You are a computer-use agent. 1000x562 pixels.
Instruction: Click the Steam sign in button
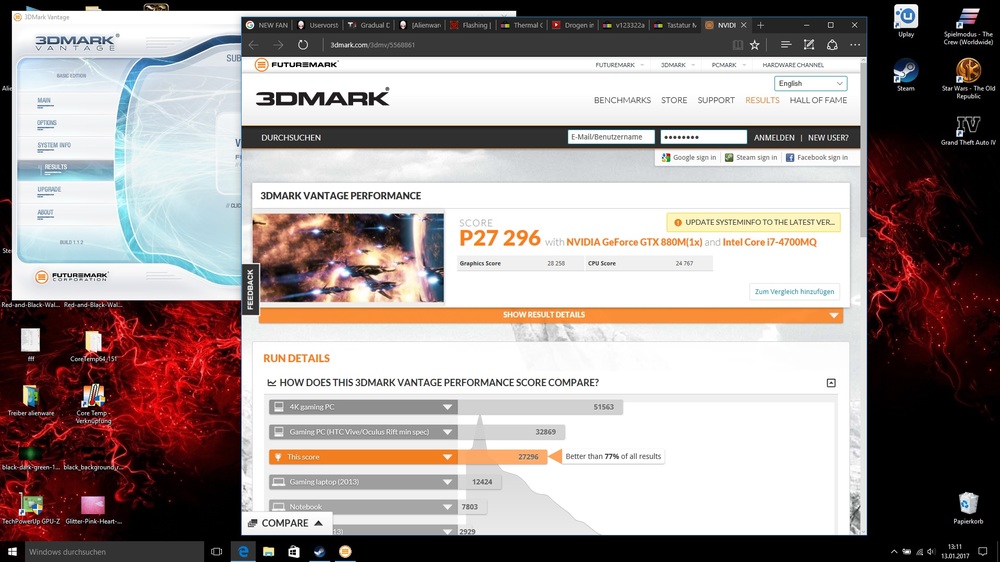tap(750, 157)
